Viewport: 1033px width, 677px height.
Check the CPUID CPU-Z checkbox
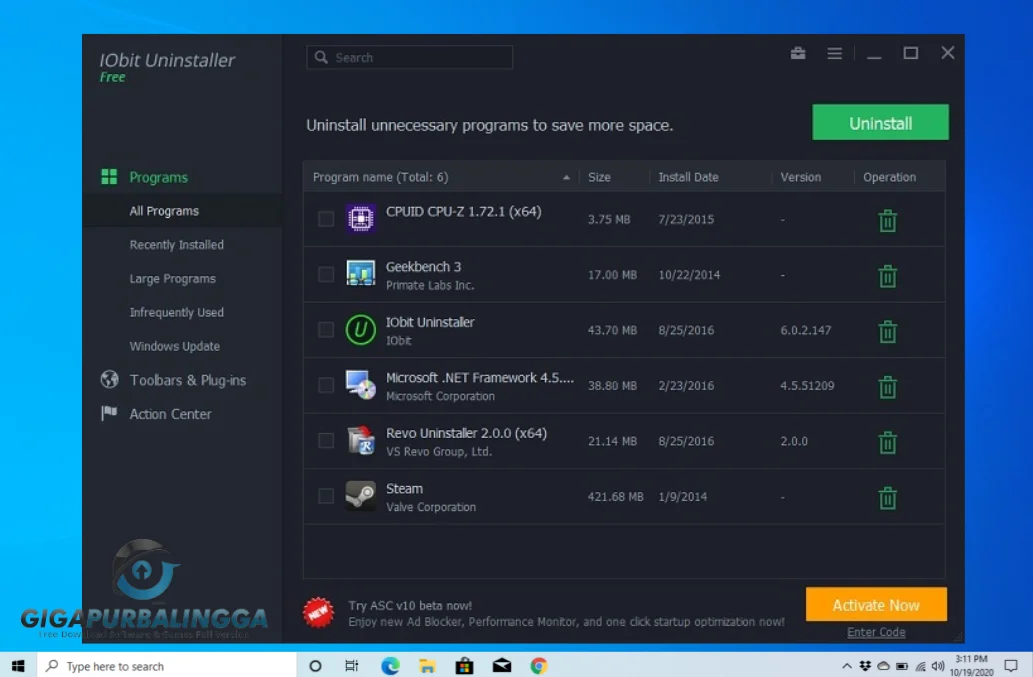(x=325, y=219)
